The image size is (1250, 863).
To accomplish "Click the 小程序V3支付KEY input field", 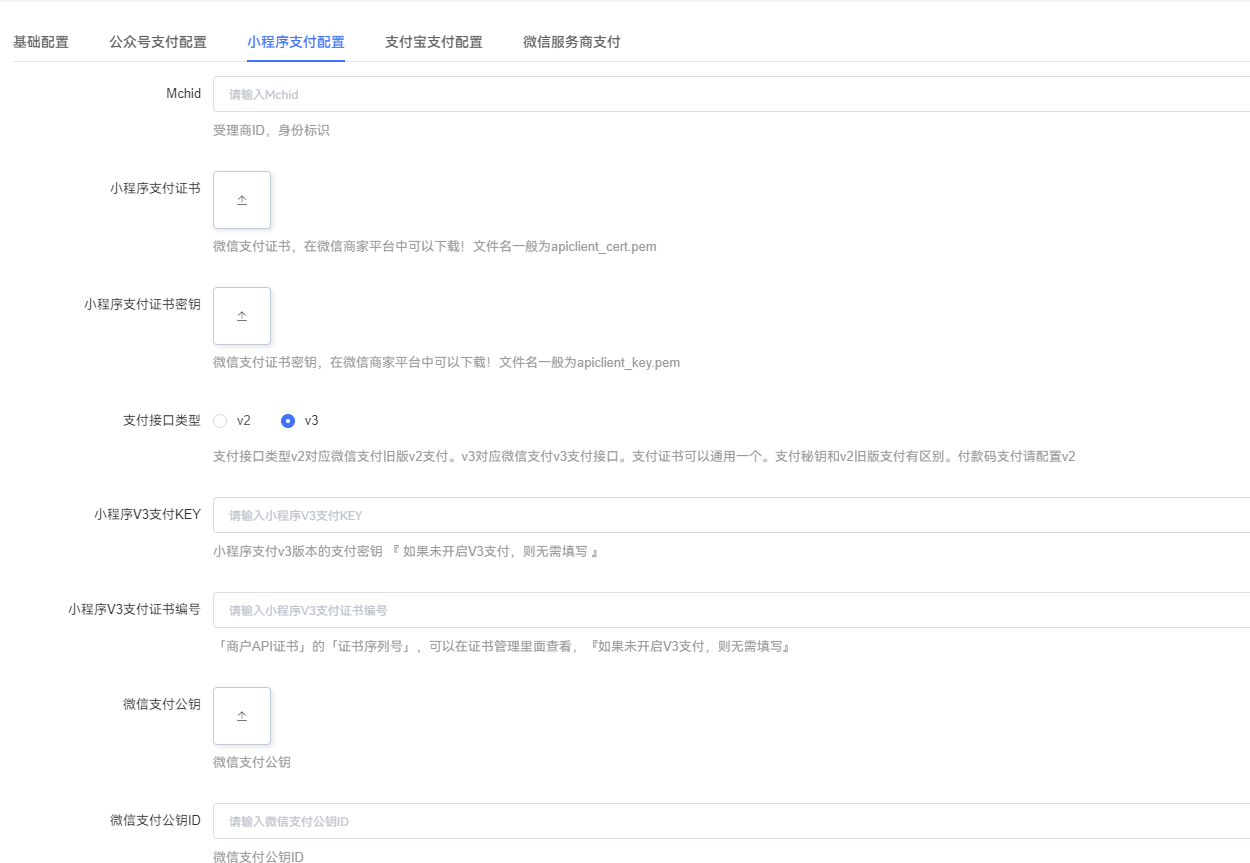I will [731, 515].
